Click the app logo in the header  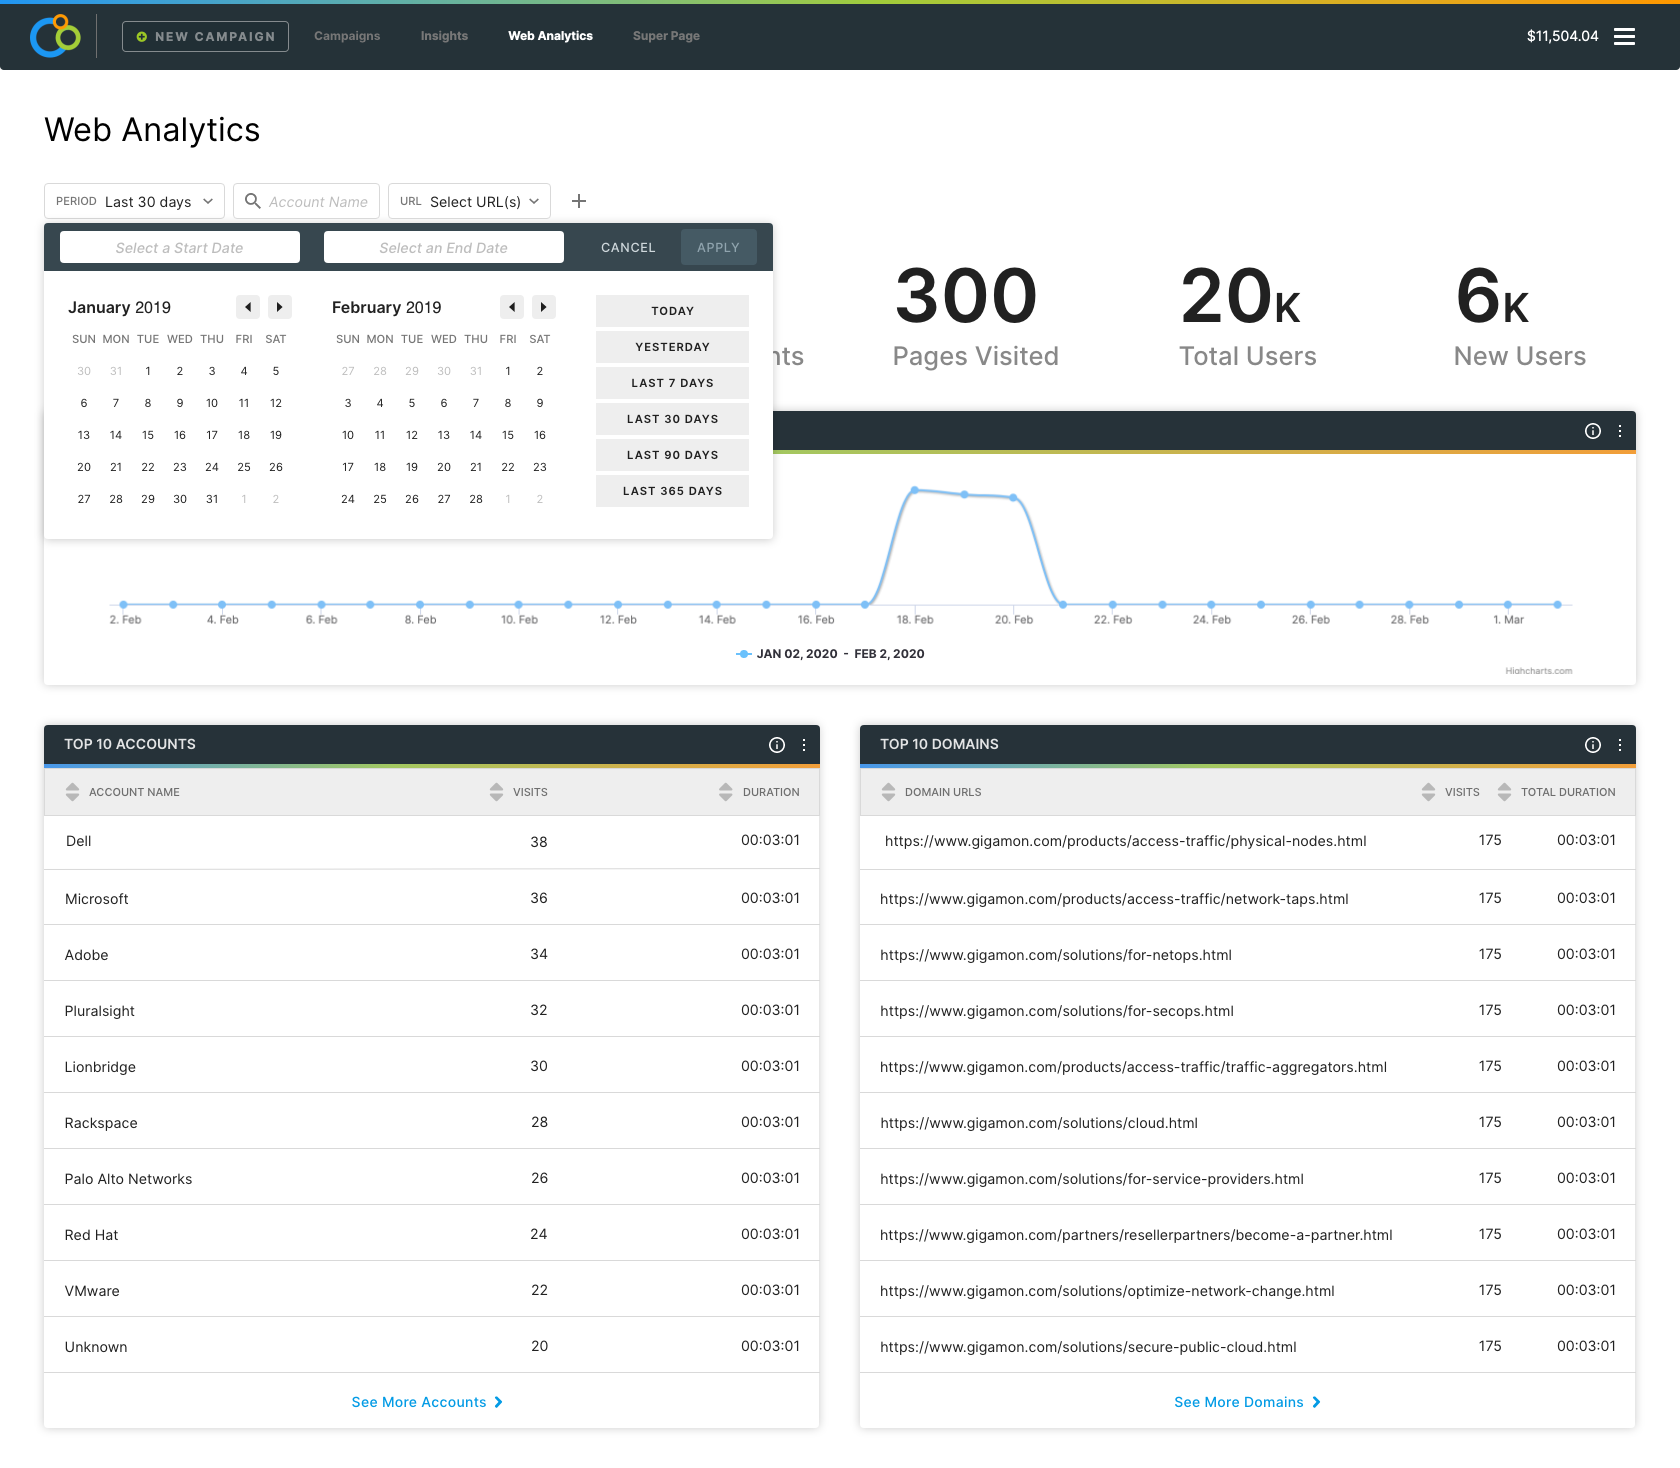[55, 36]
